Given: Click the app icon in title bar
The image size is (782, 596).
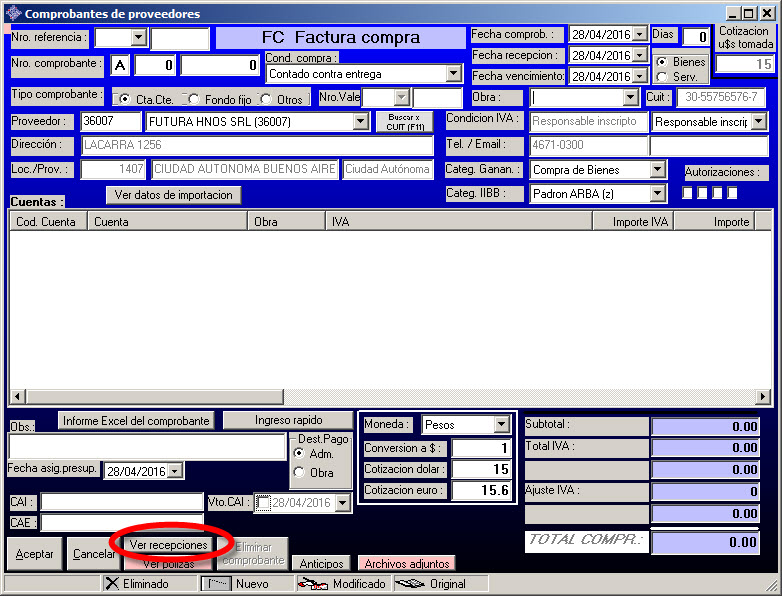Looking at the screenshot, I should click(12, 14).
